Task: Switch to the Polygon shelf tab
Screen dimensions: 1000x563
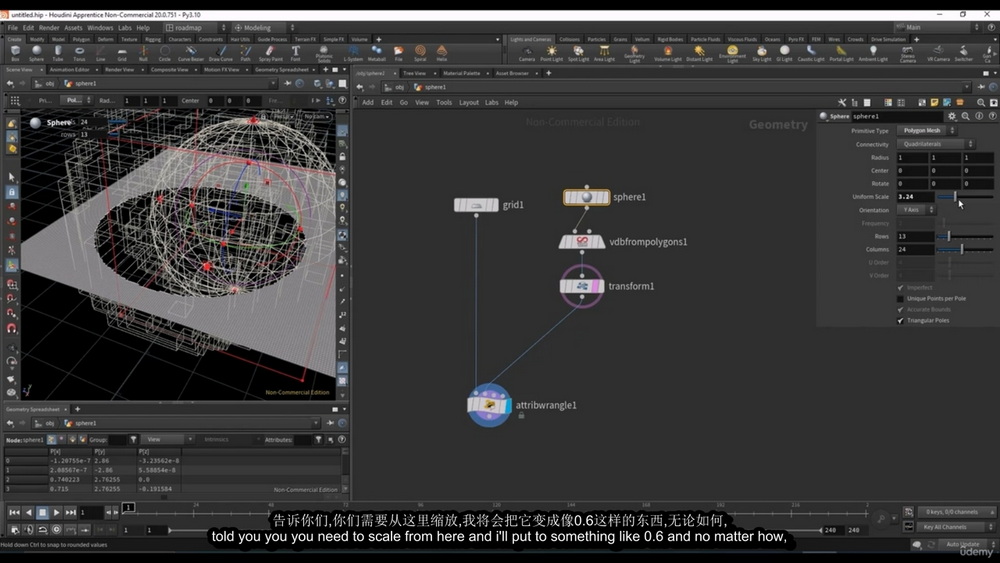Action: 81,39
